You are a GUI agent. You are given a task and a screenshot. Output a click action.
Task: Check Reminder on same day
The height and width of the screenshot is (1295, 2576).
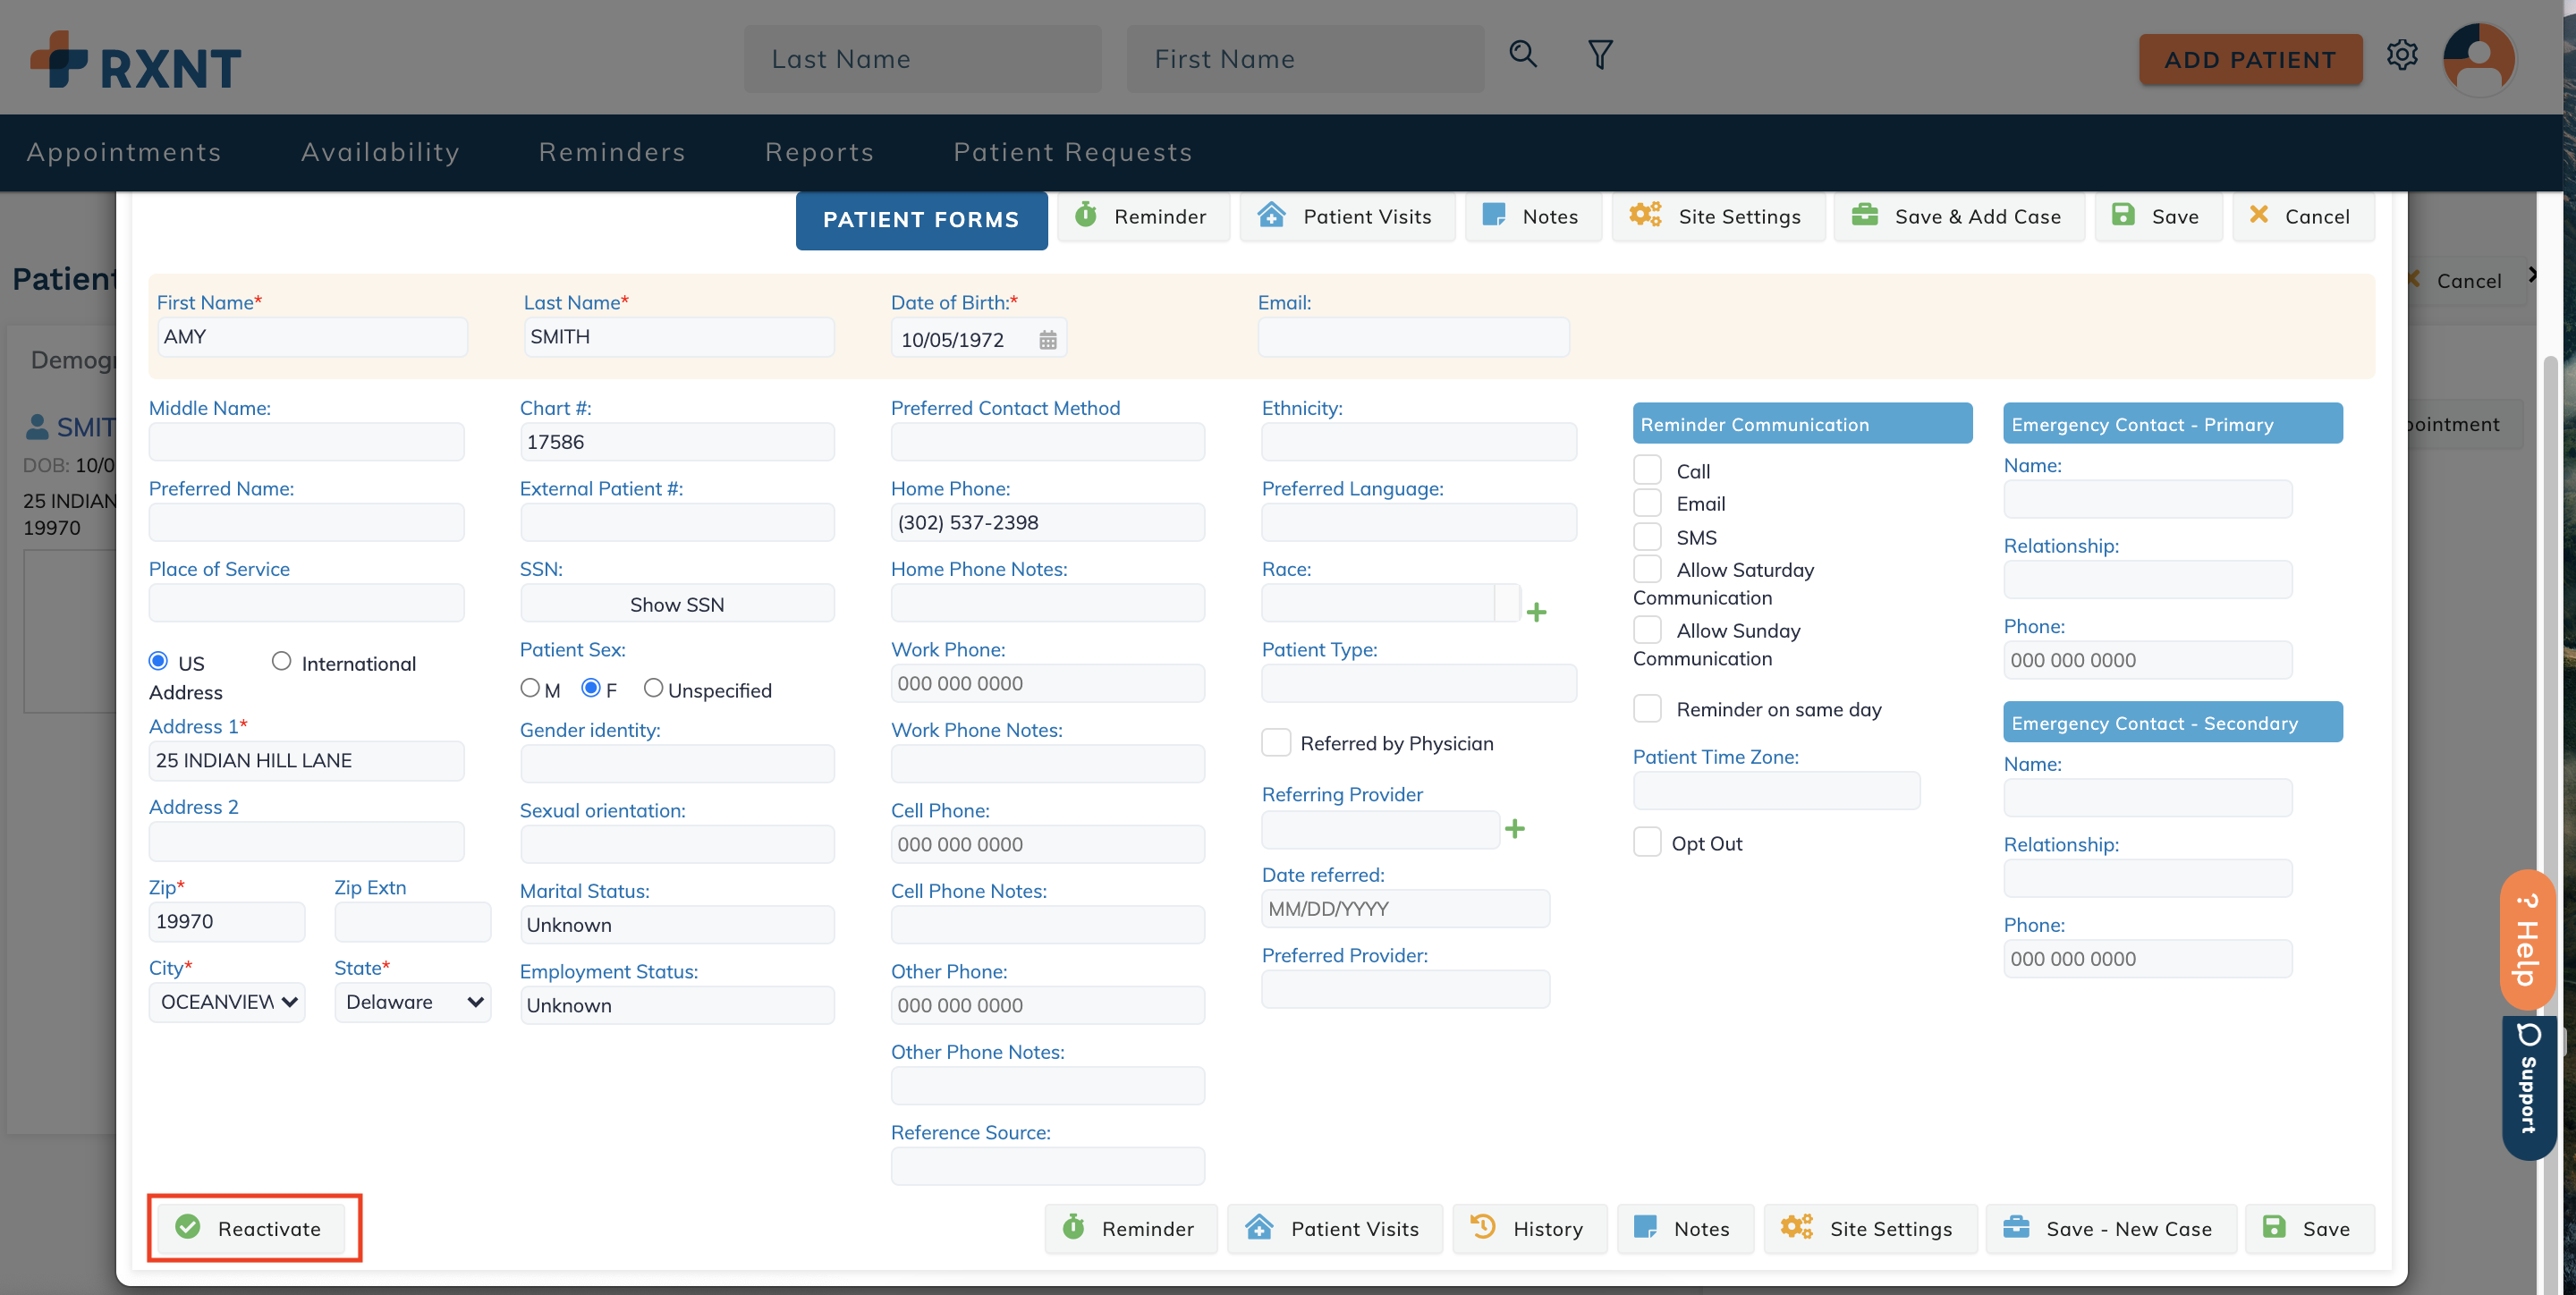pyautogui.click(x=1647, y=708)
